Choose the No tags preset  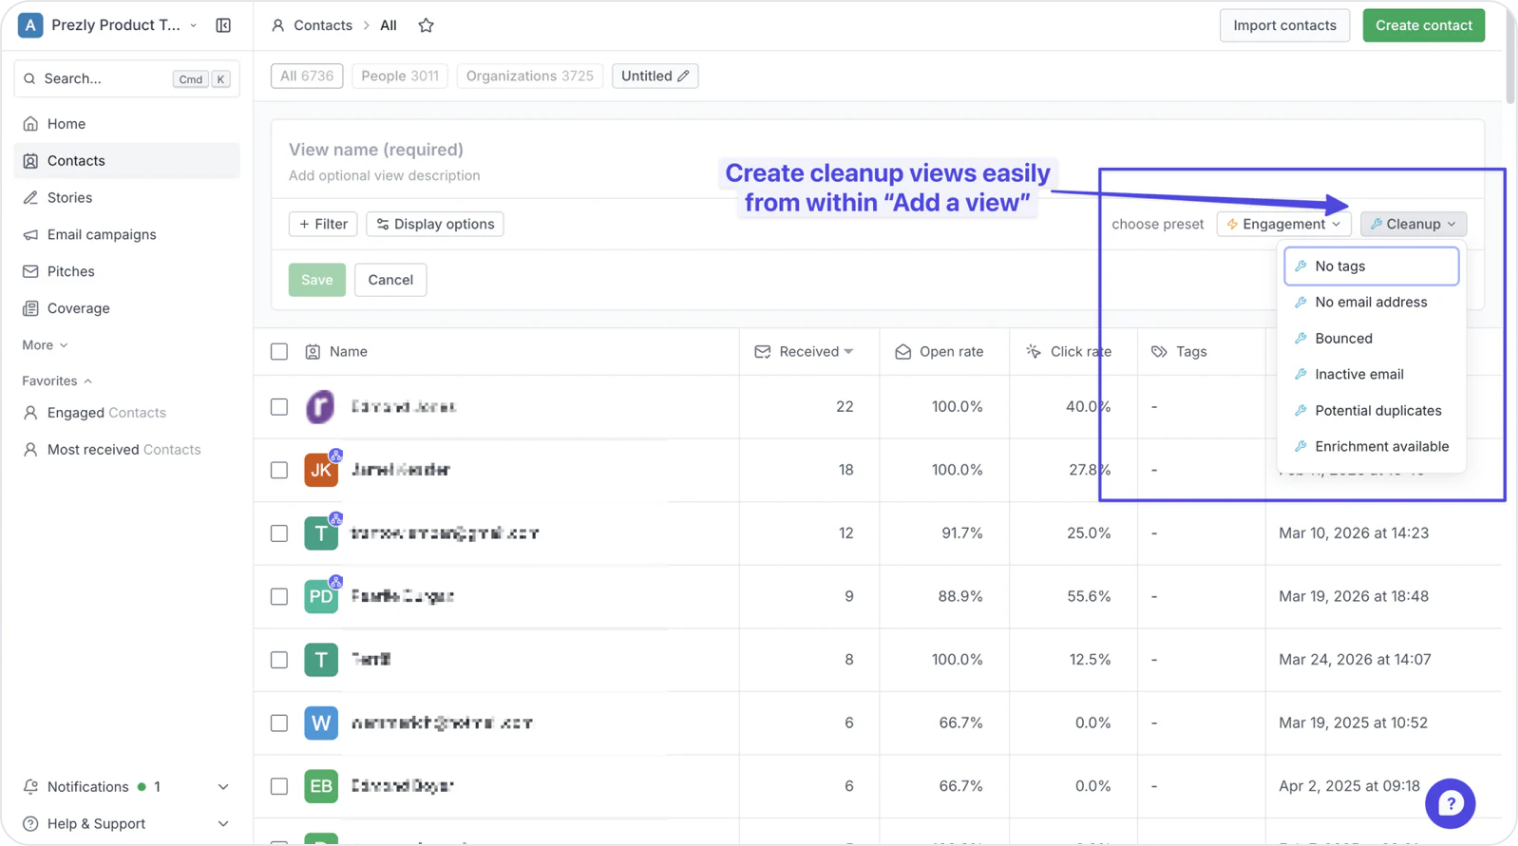[1371, 266]
